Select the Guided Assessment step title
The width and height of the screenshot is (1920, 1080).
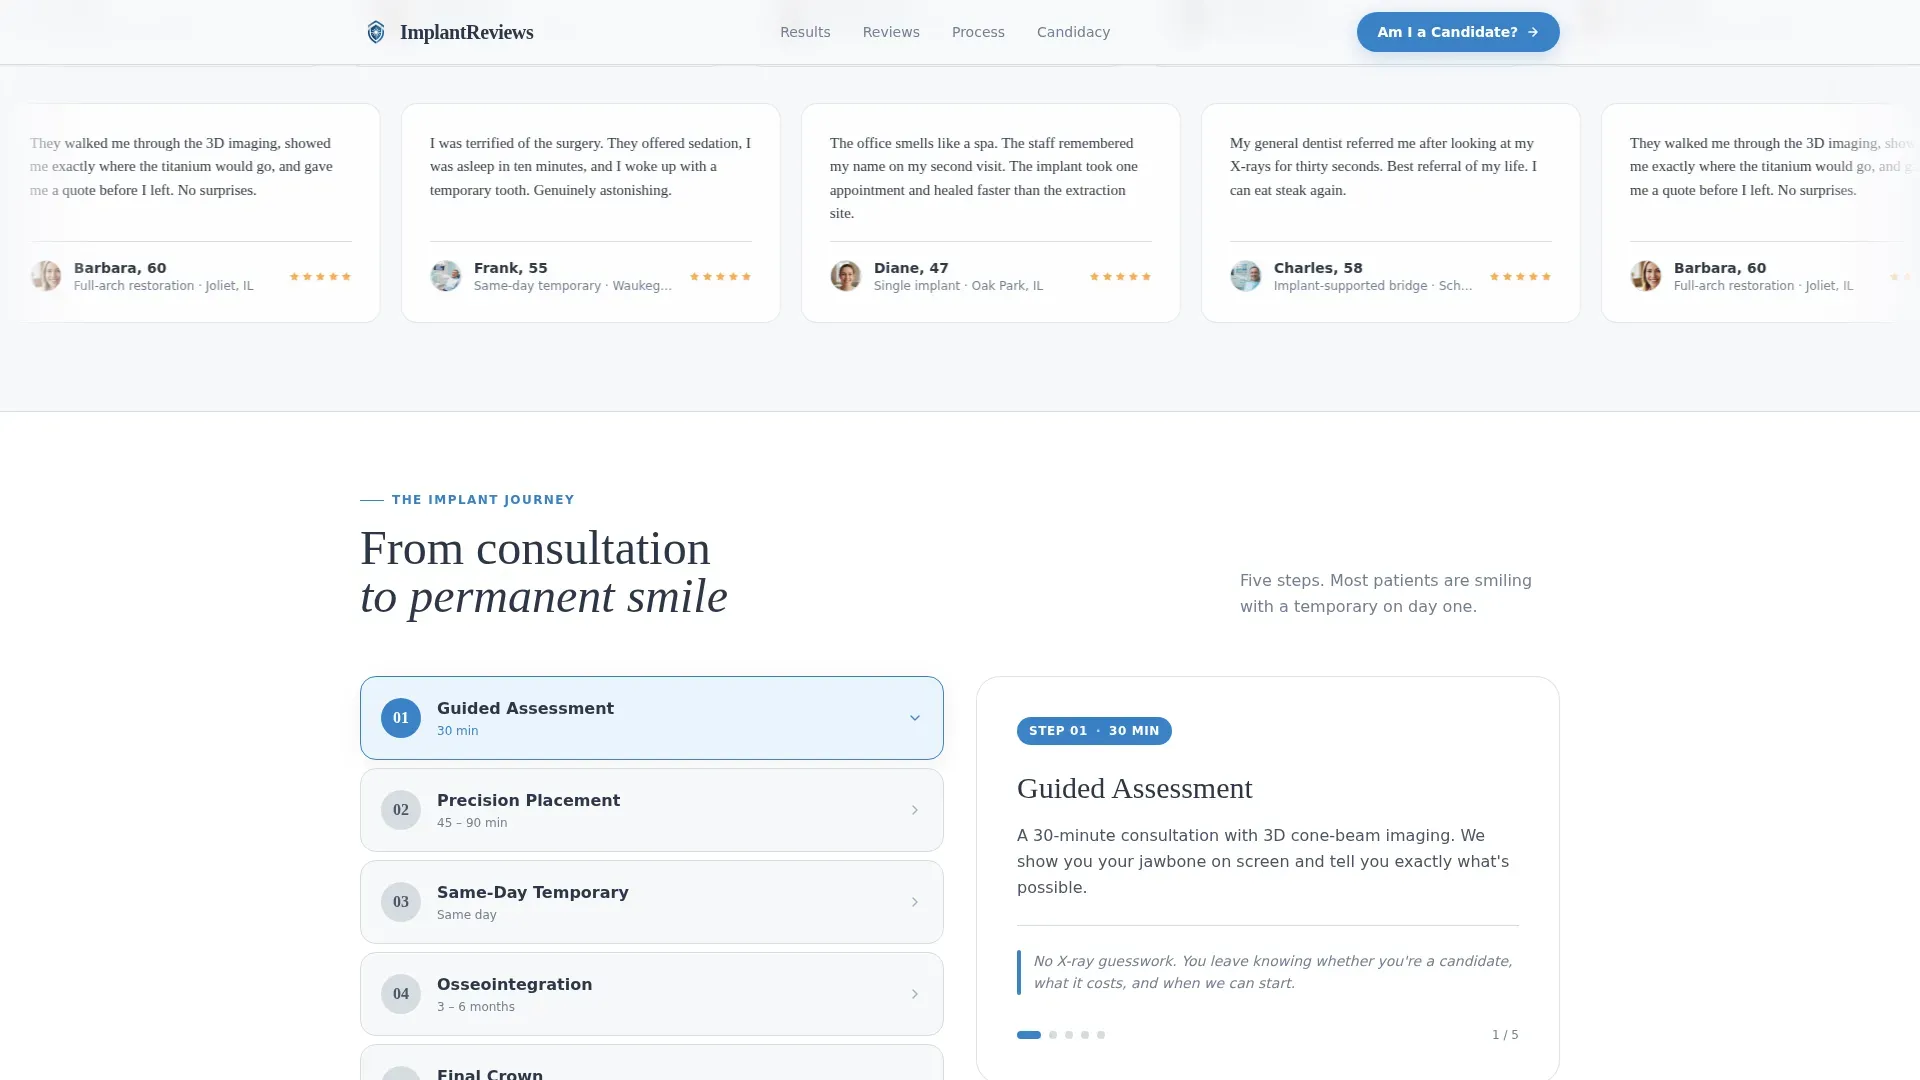(x=525, y=708)
